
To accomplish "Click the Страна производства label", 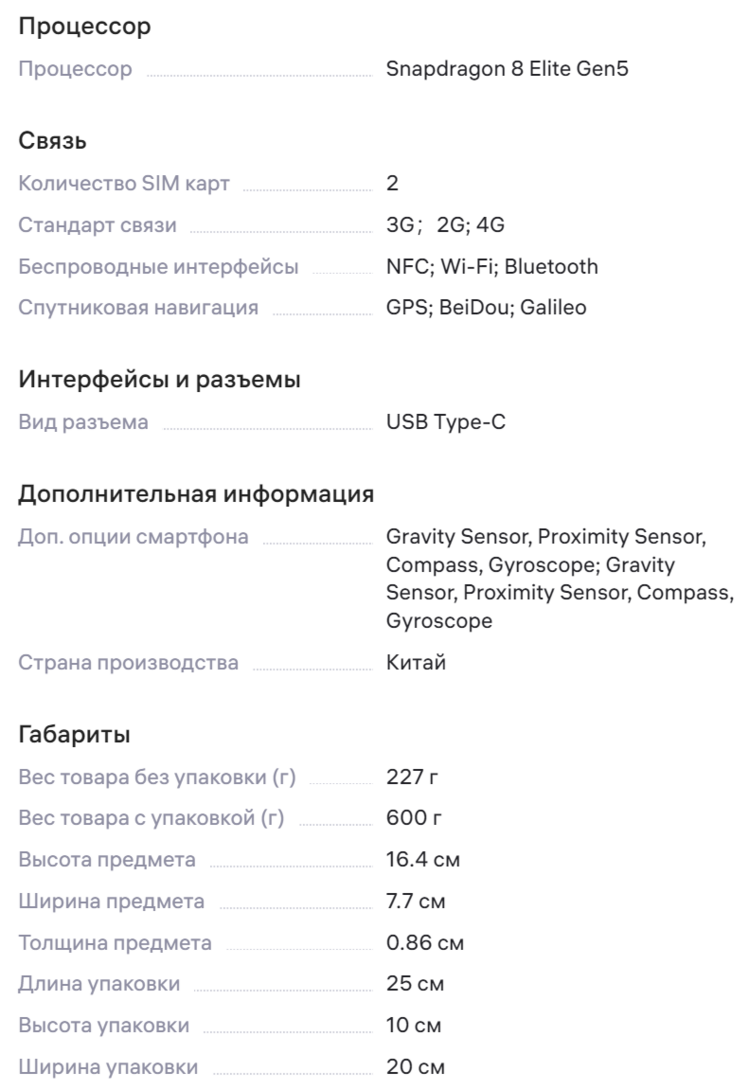I will pyautogui.click(x=129, y=663).
